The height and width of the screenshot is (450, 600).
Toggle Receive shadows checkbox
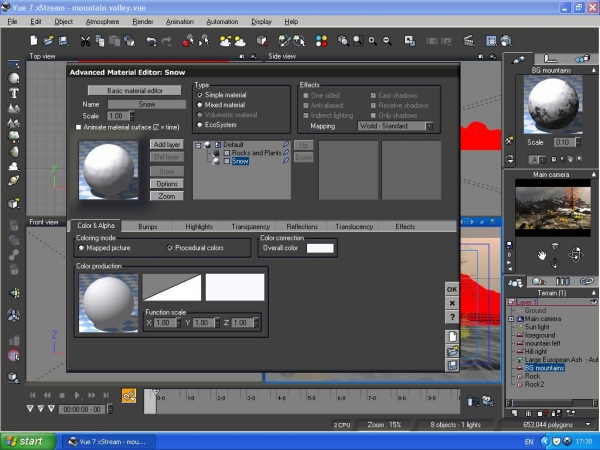[373, 105]
